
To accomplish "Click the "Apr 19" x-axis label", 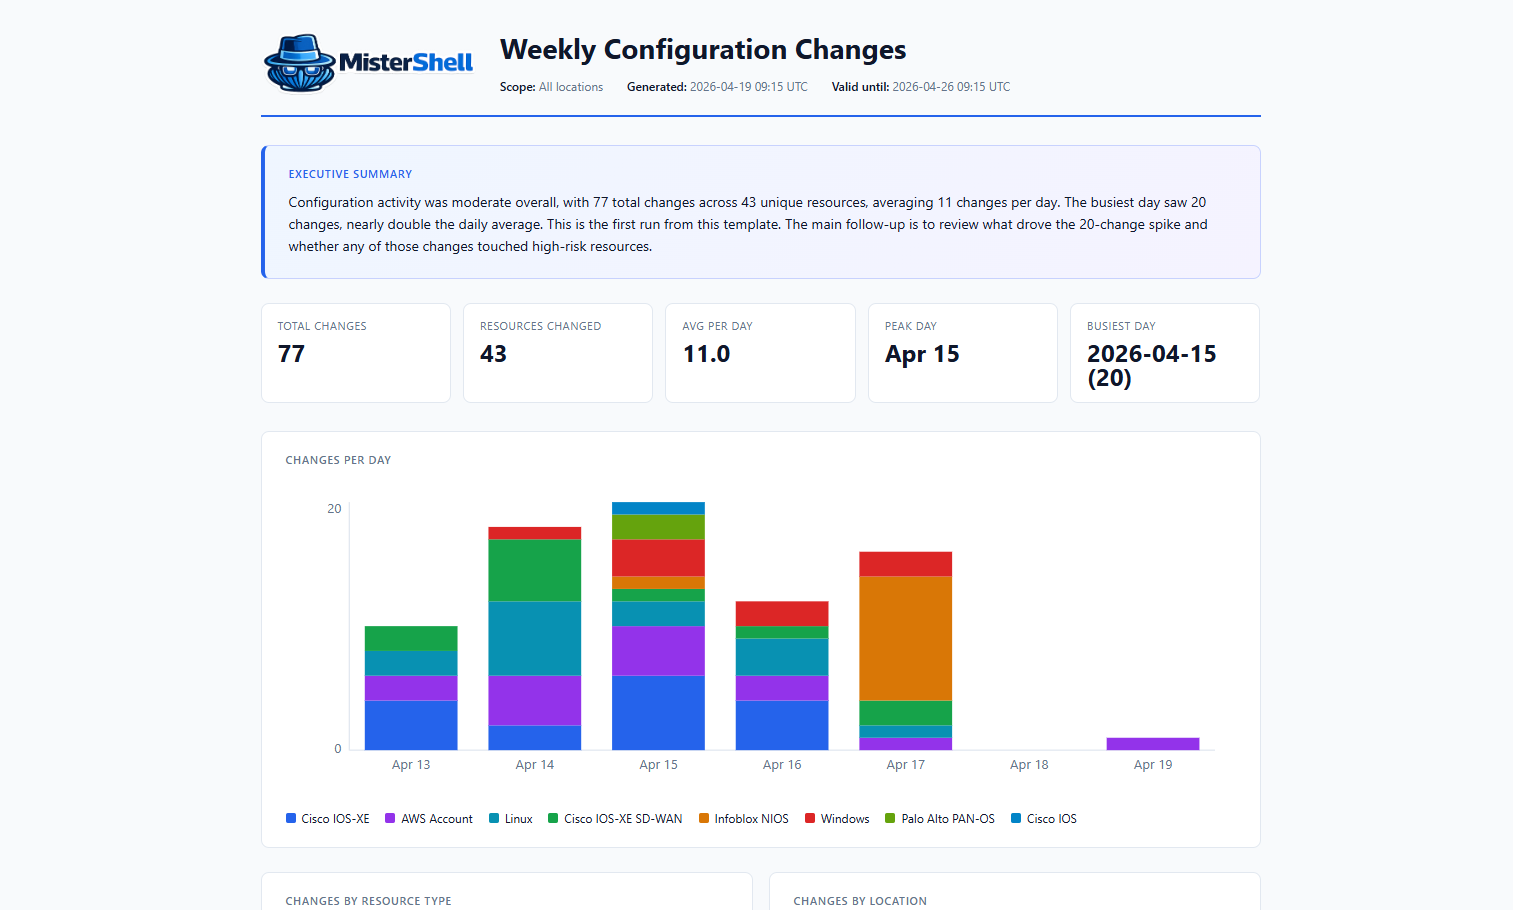I will click(x=1153, y=765).
